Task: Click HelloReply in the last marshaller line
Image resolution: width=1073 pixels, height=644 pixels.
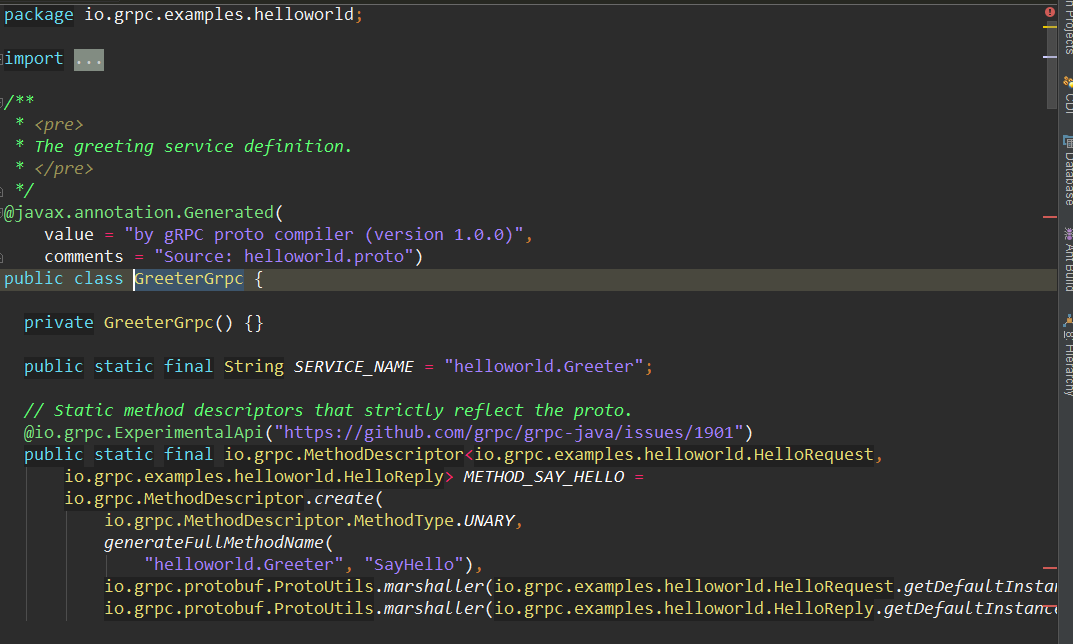Action: [823, 608]
